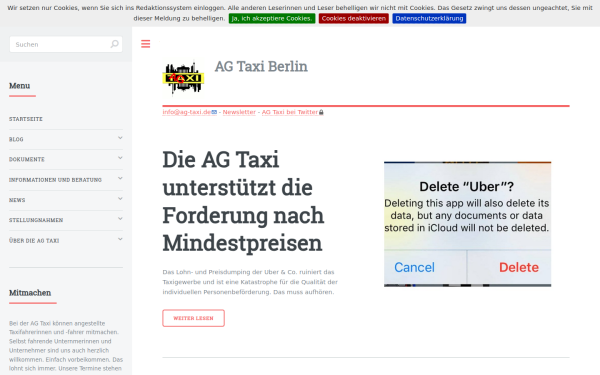Click the Mindestpreisen article headline

pyautogui.click(x=243, y=201)
